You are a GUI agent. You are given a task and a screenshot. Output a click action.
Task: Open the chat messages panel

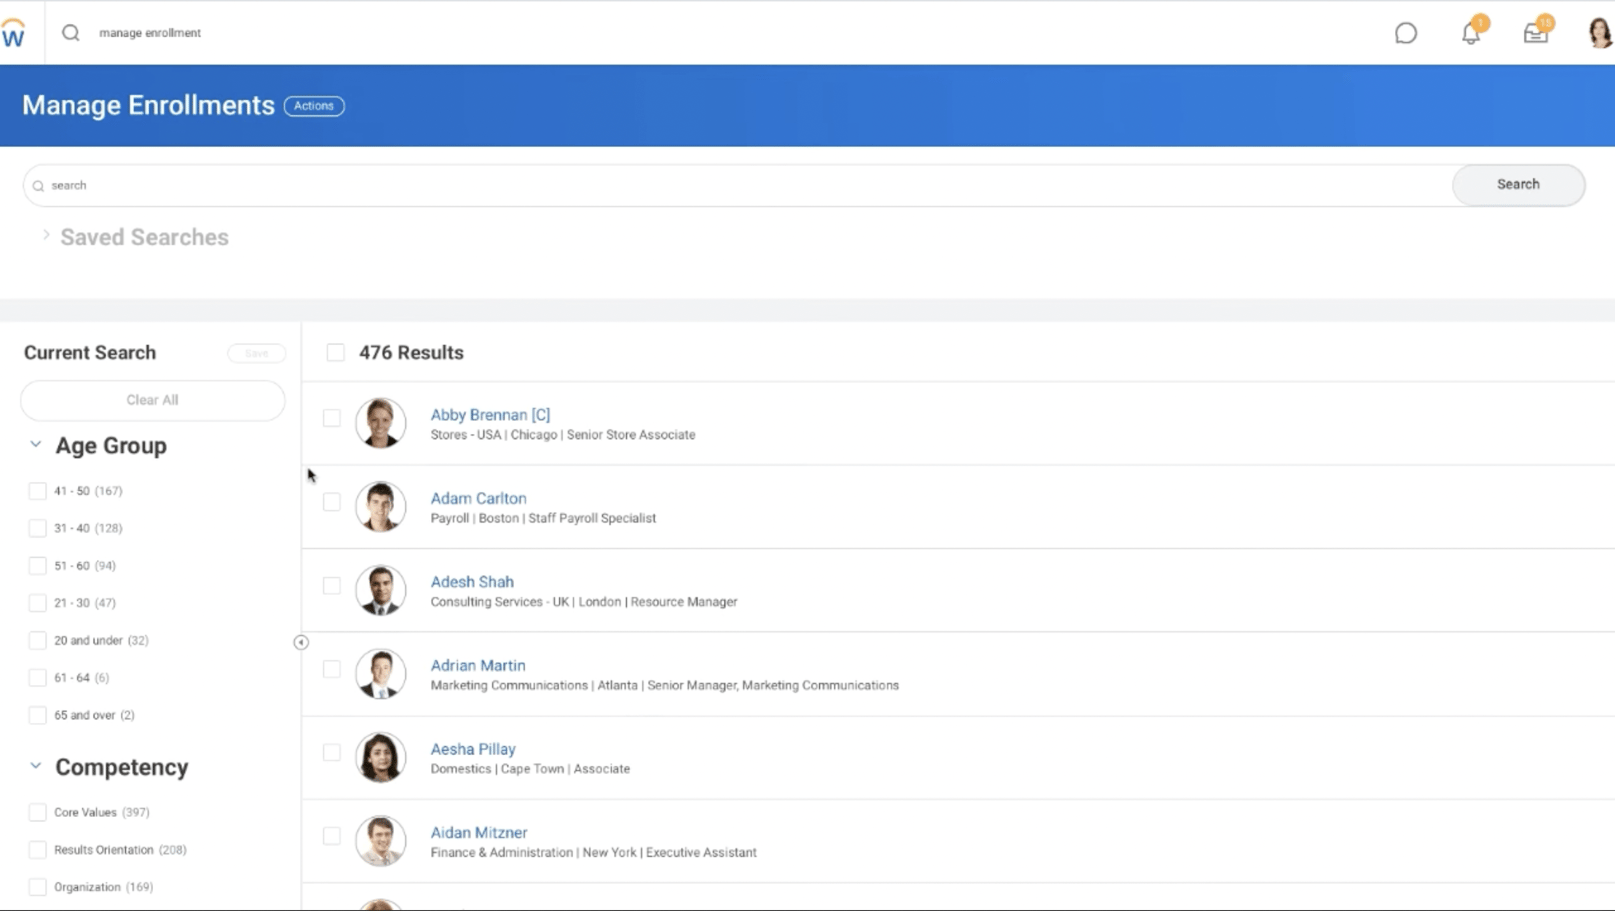(x=1406, y=33)
